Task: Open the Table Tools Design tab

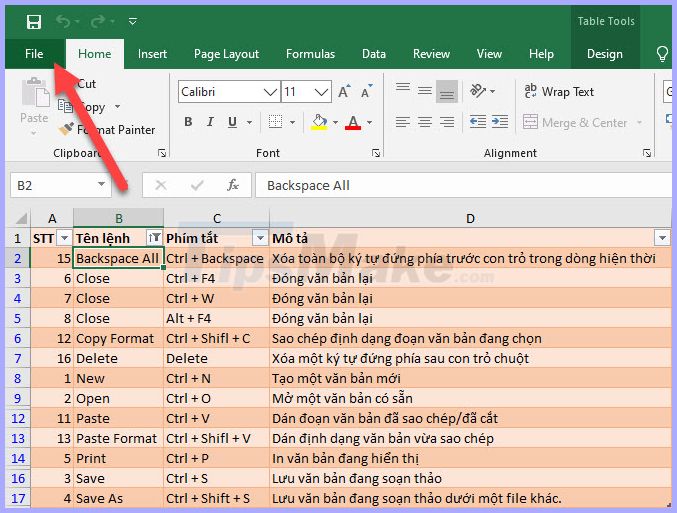Action: tap(604, 54)
